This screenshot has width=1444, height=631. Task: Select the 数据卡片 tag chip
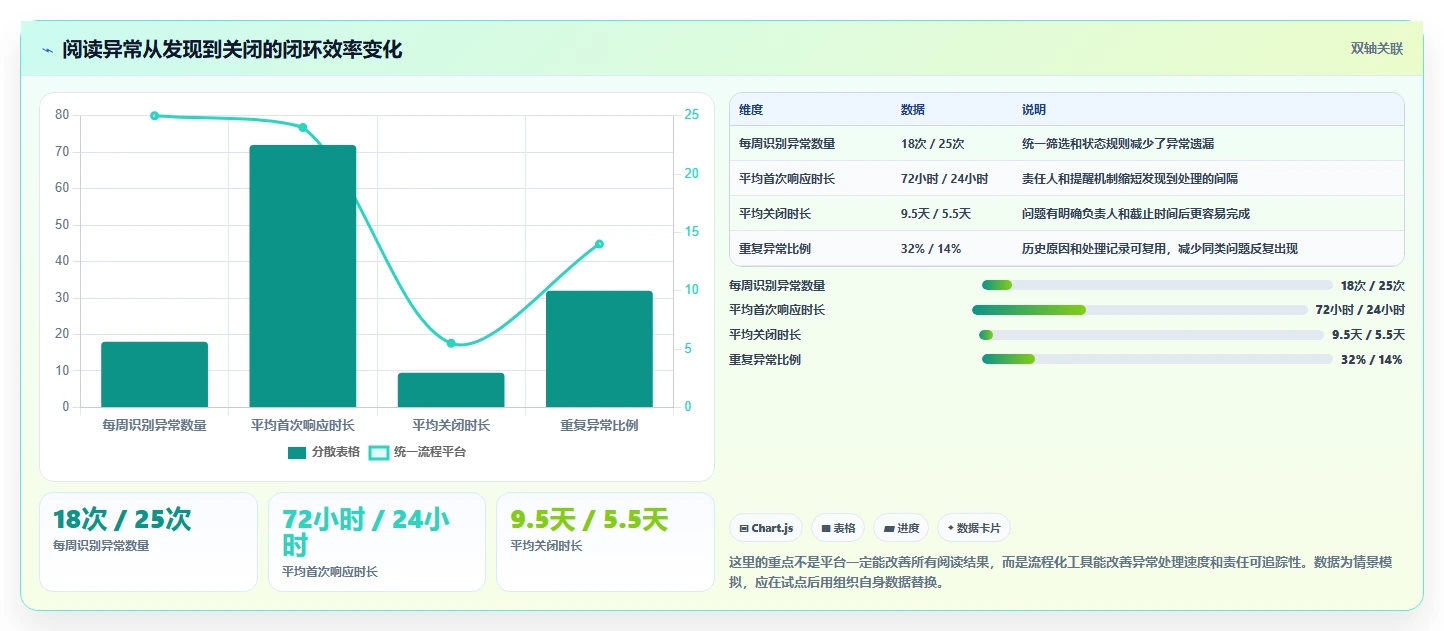click(974, 528)
